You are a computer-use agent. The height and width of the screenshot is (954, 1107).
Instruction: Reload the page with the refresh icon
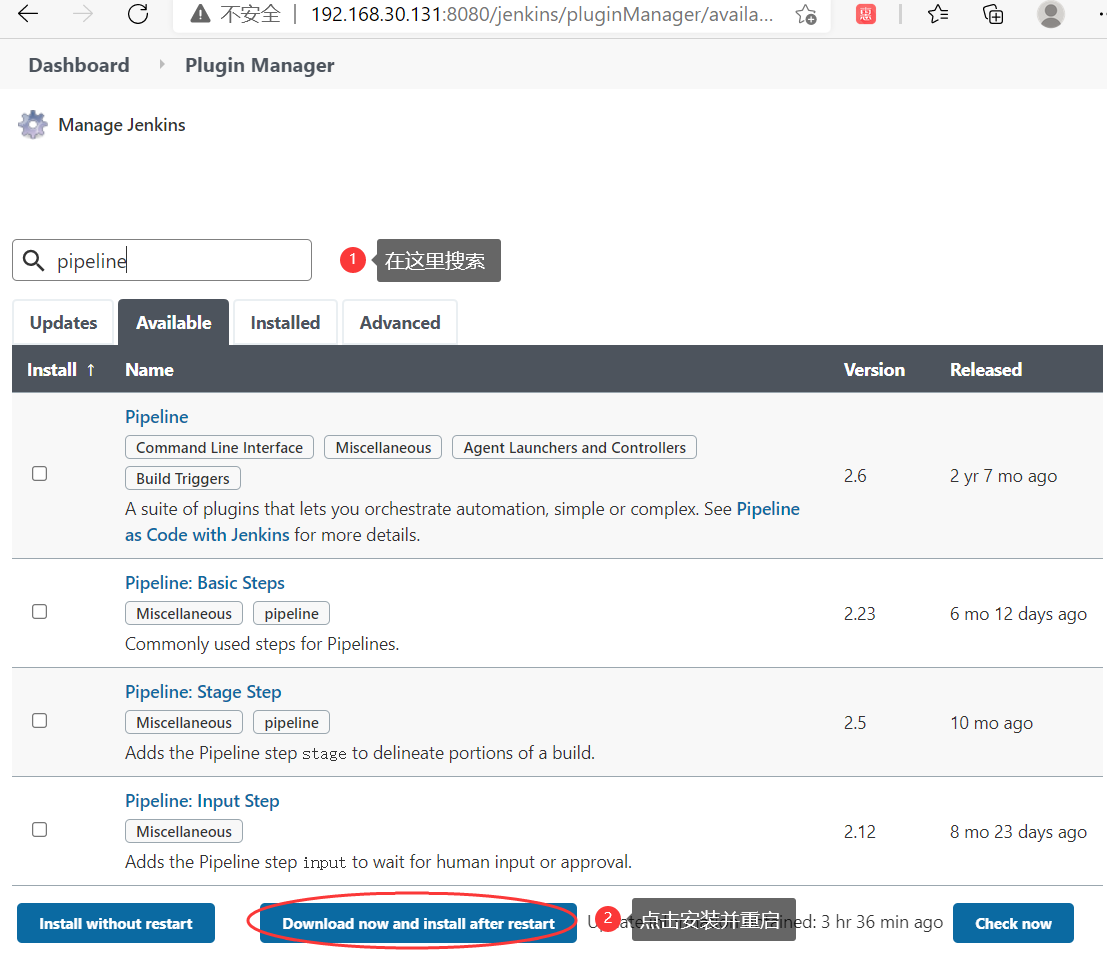pos(138,13)
